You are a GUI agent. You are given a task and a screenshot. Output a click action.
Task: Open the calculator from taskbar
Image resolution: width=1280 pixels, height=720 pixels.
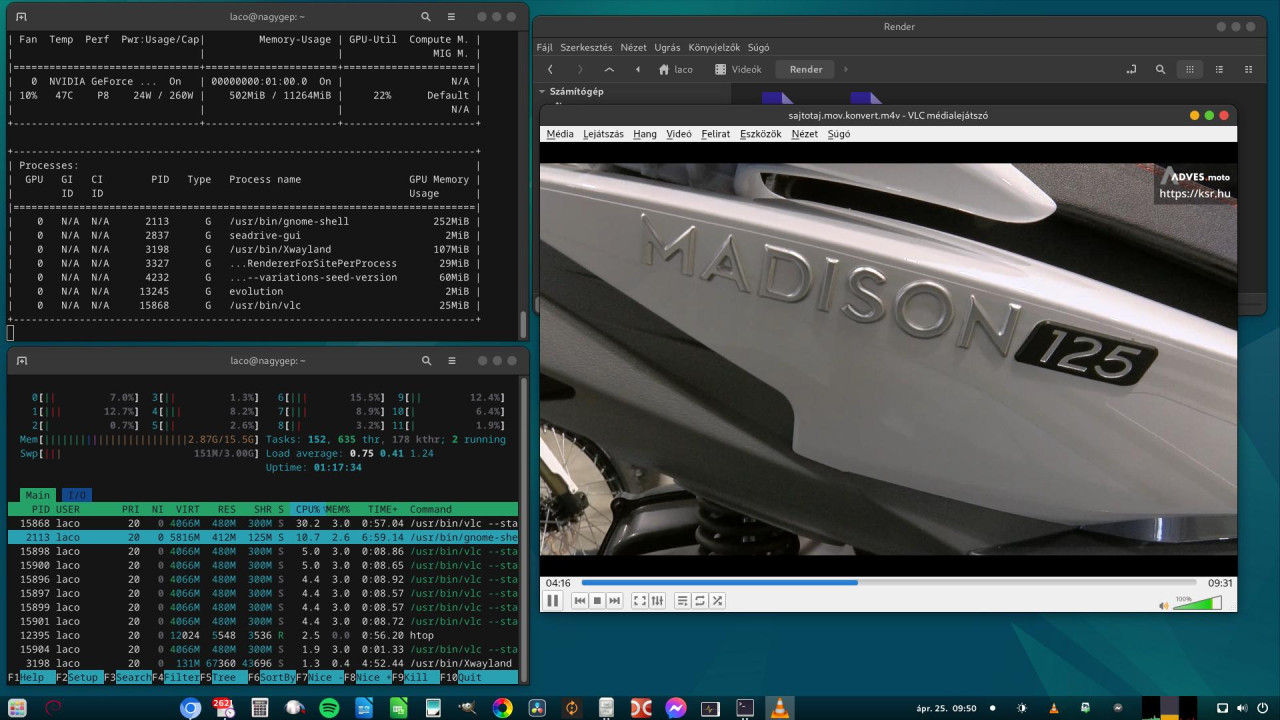point(260,708)
